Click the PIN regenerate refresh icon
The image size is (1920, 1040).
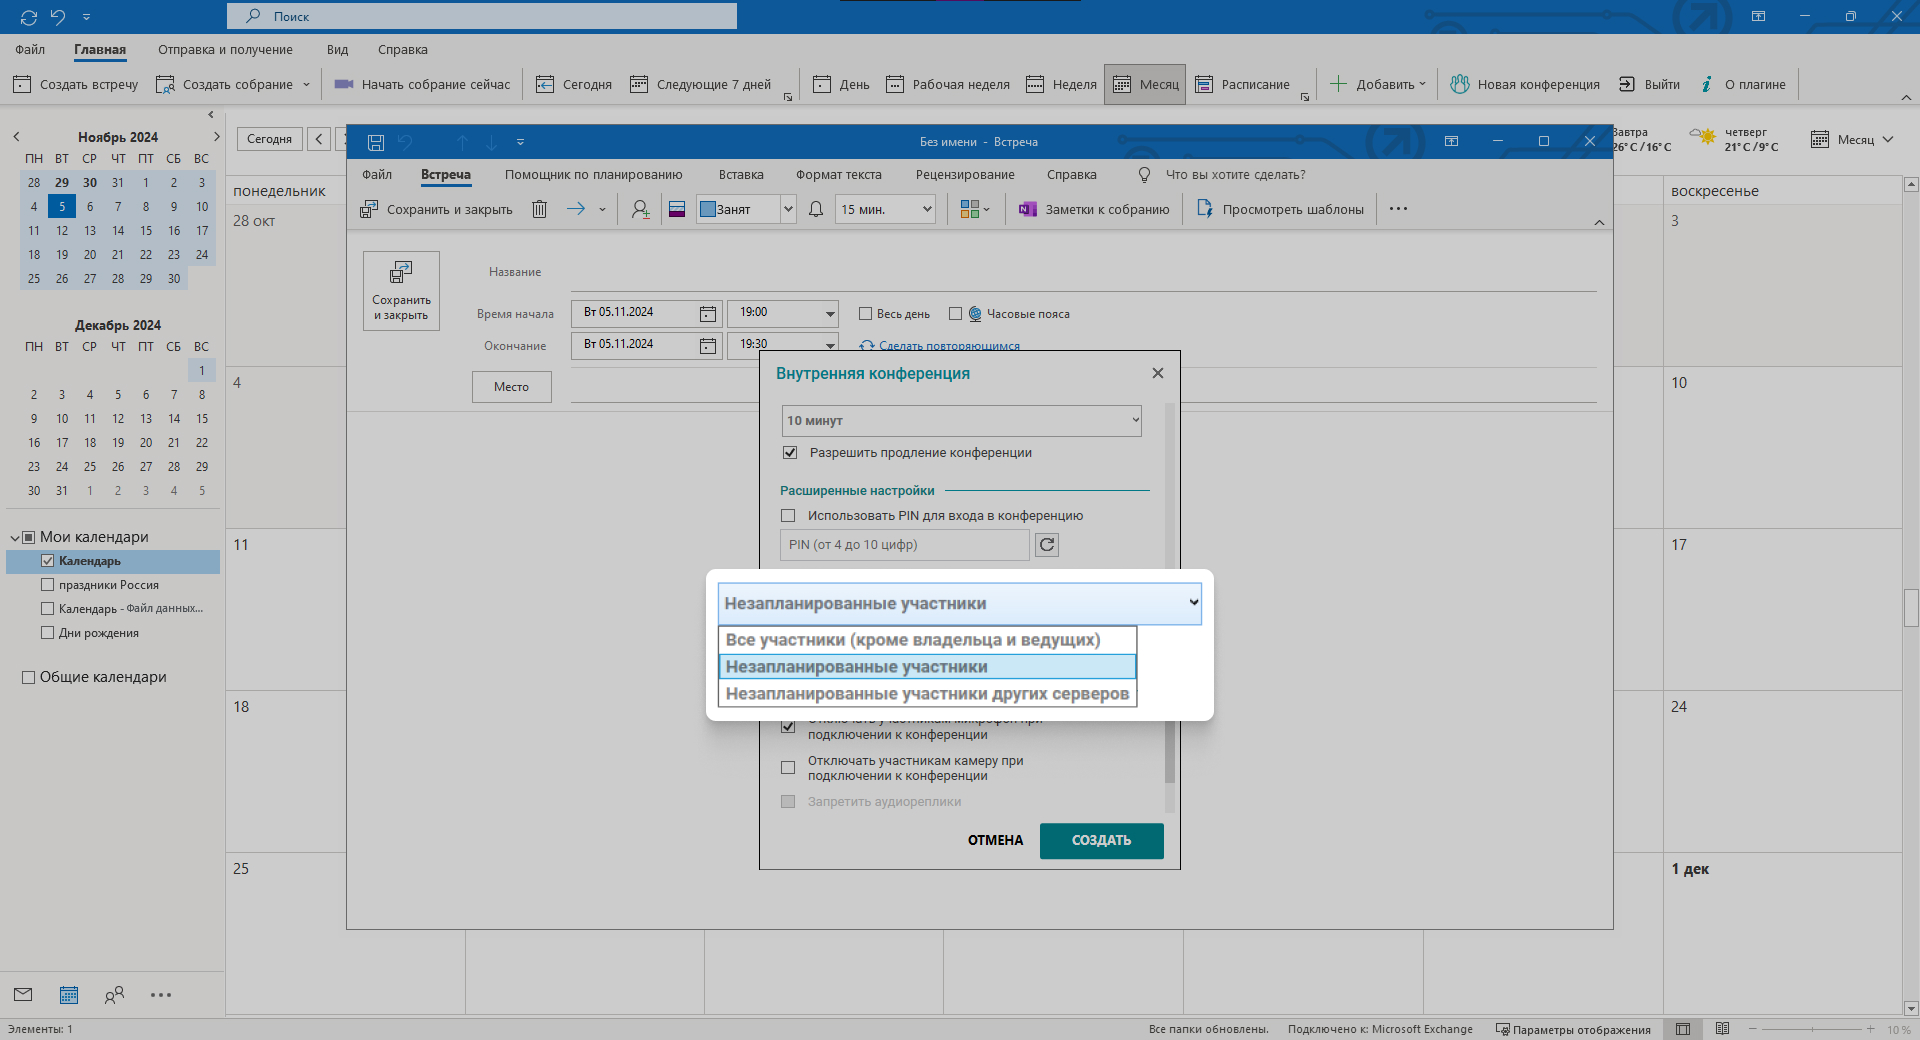click(1047, 545)
